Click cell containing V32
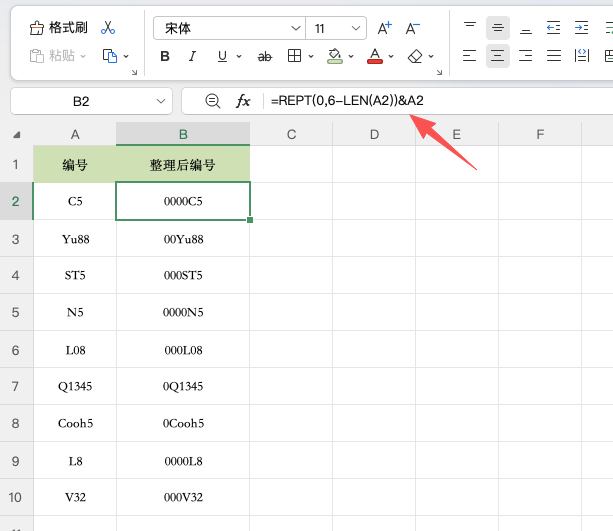The width and height of the screenshot is (613, 531). [75, 497]
